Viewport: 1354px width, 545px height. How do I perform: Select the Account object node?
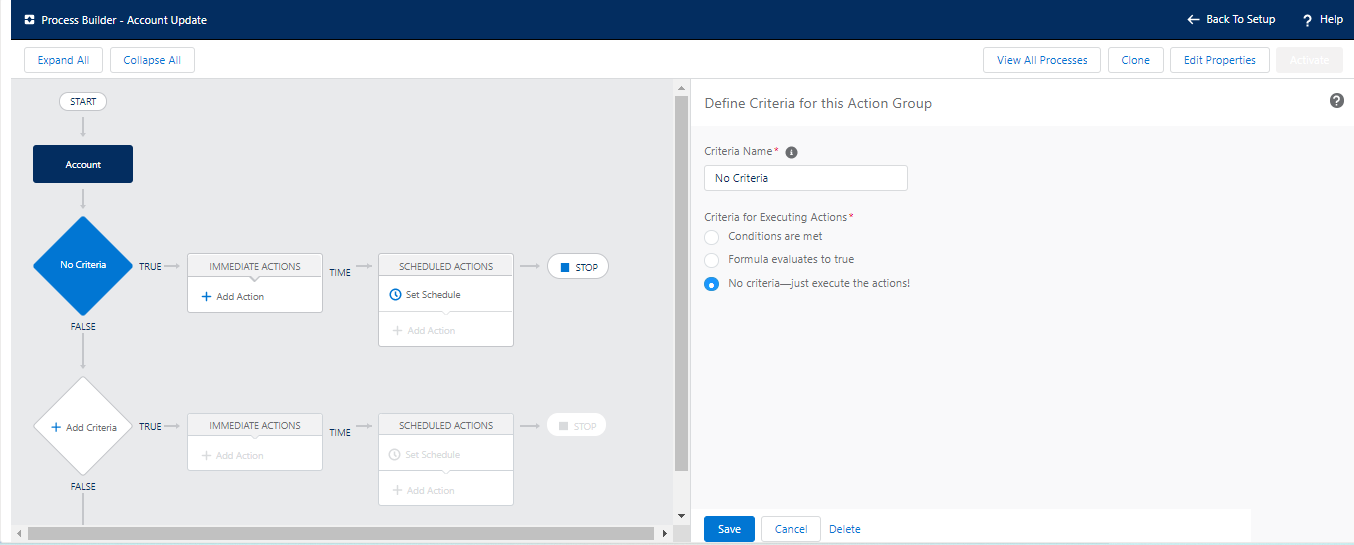pyautogui.click(x=83, y=164)
